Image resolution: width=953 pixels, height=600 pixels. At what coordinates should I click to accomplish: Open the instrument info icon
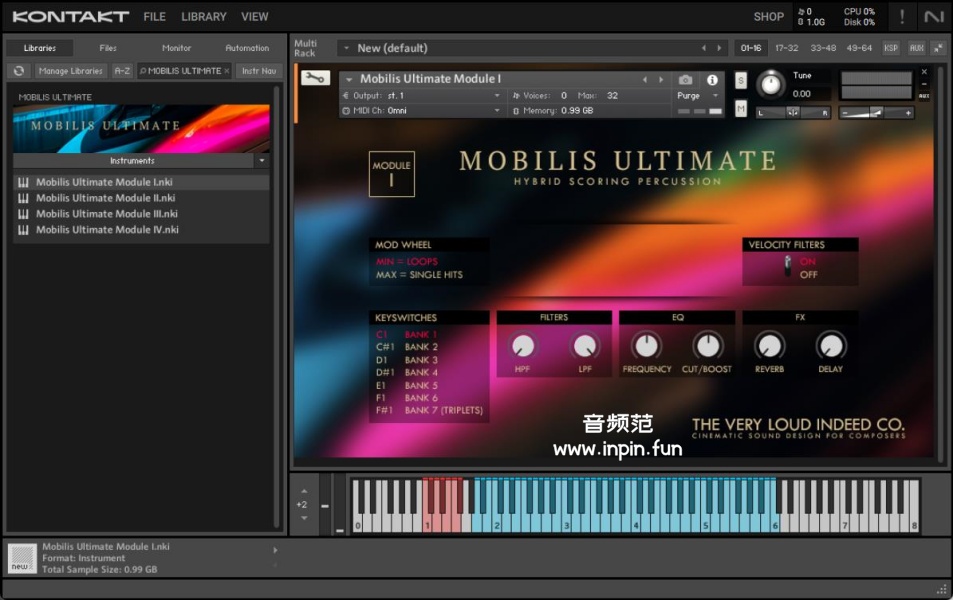coord(712,79)
